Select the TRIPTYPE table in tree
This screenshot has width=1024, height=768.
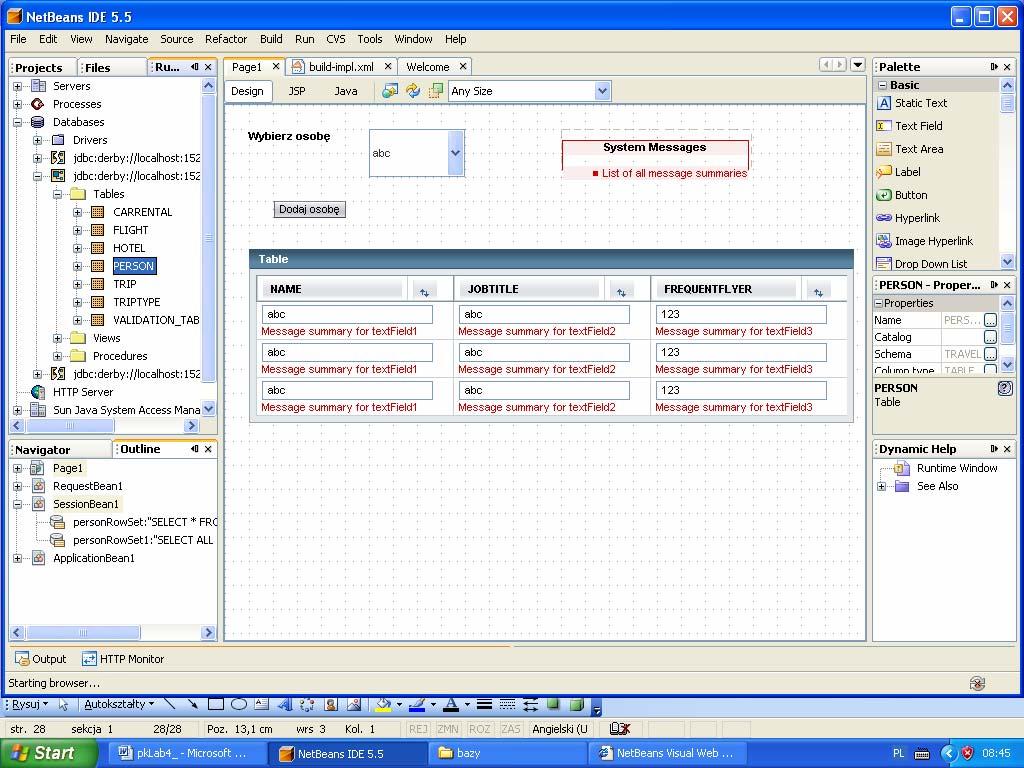(136, 302)
